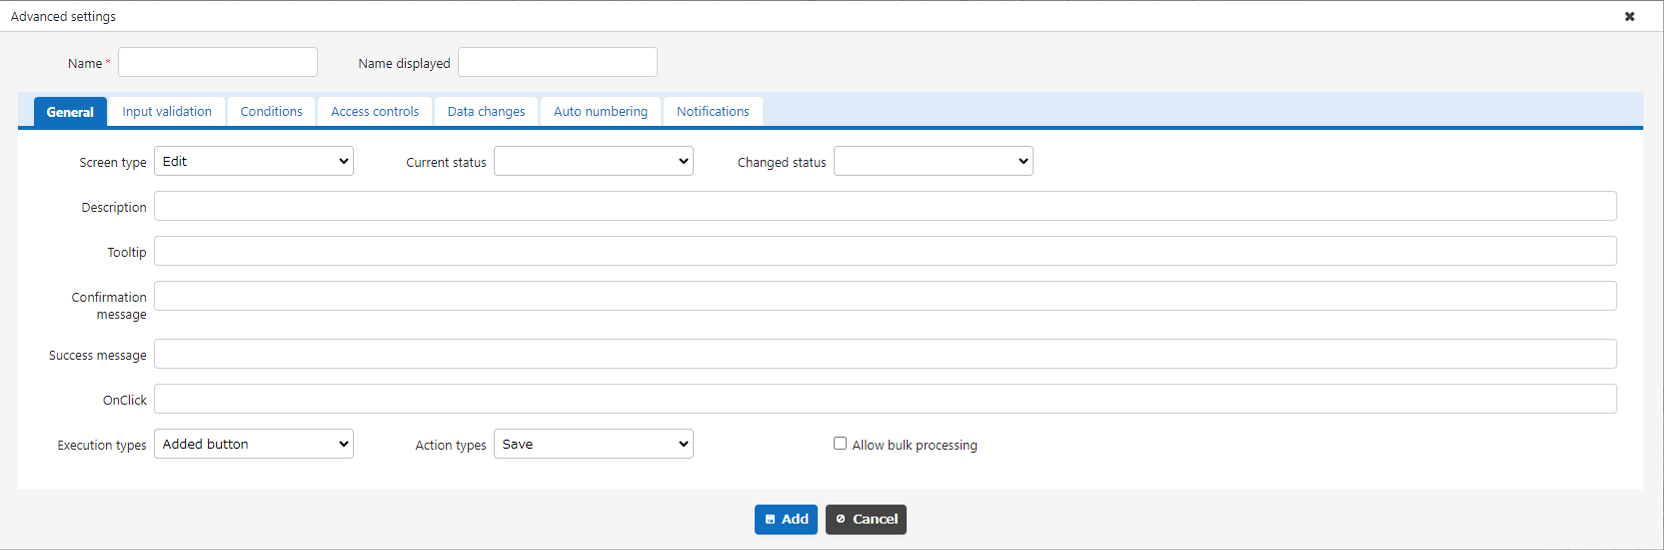Open the Notifications tab

point(713,112)
